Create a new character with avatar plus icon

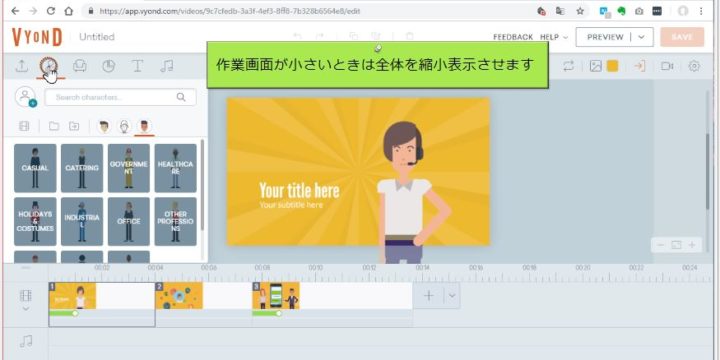click(26, 97)
